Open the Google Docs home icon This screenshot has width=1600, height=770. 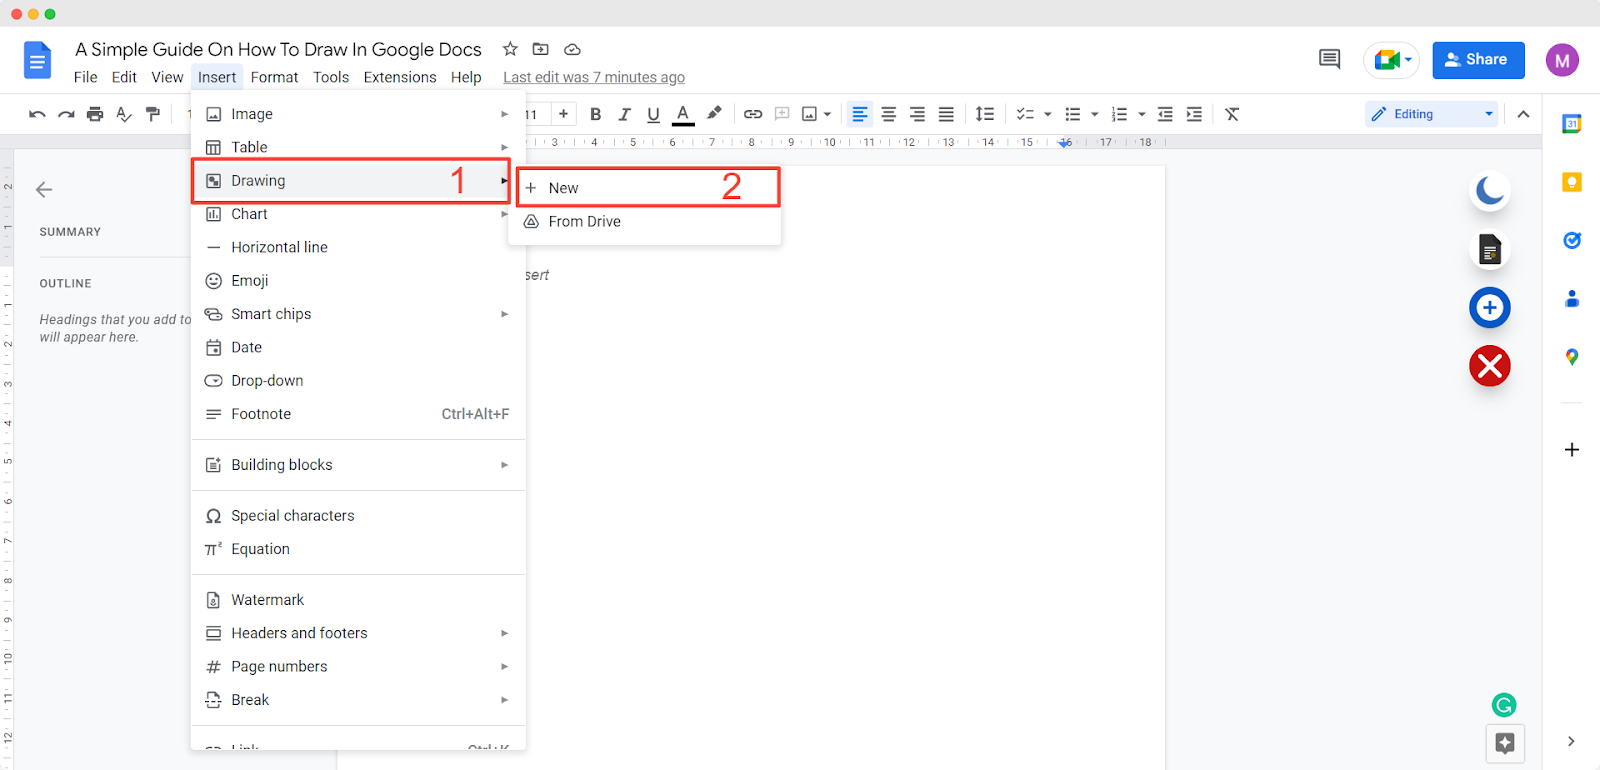(x=37, y=61)
